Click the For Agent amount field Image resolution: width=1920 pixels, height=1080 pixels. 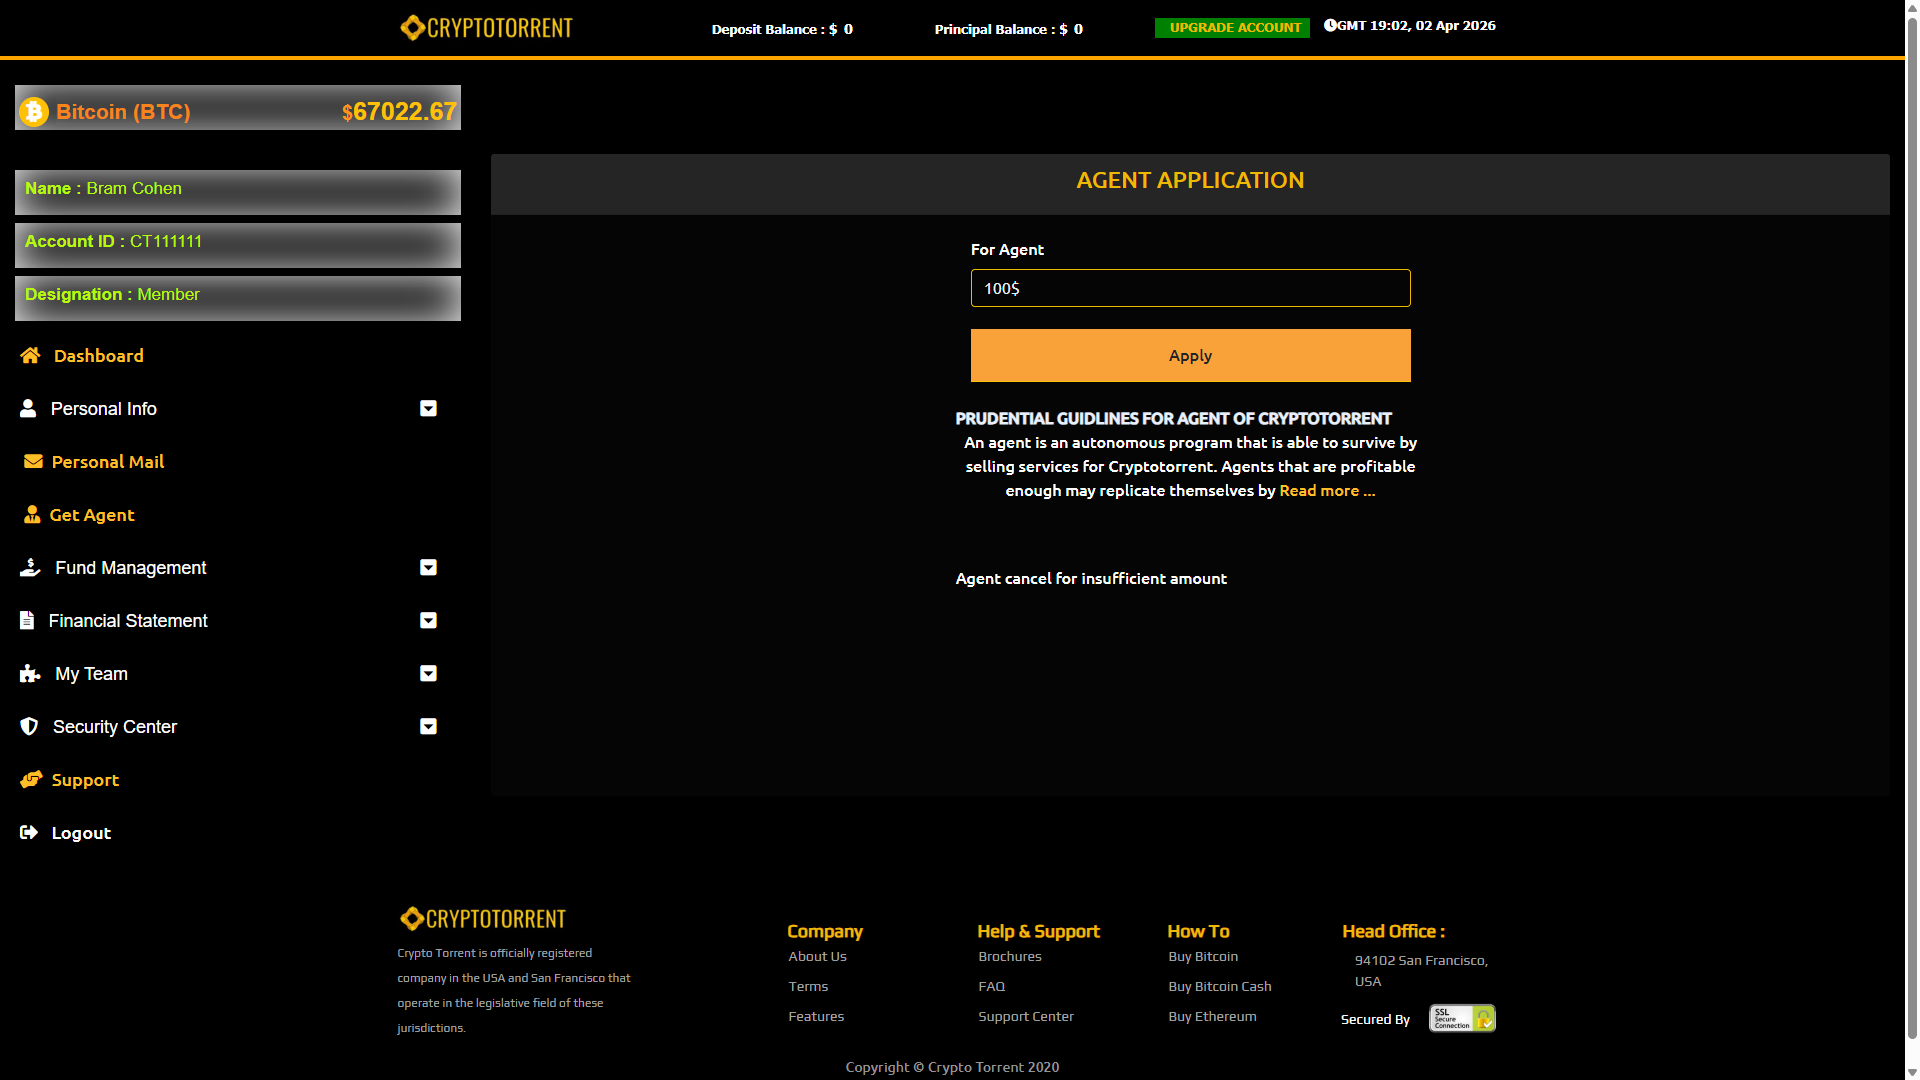tap(1190, 288)
